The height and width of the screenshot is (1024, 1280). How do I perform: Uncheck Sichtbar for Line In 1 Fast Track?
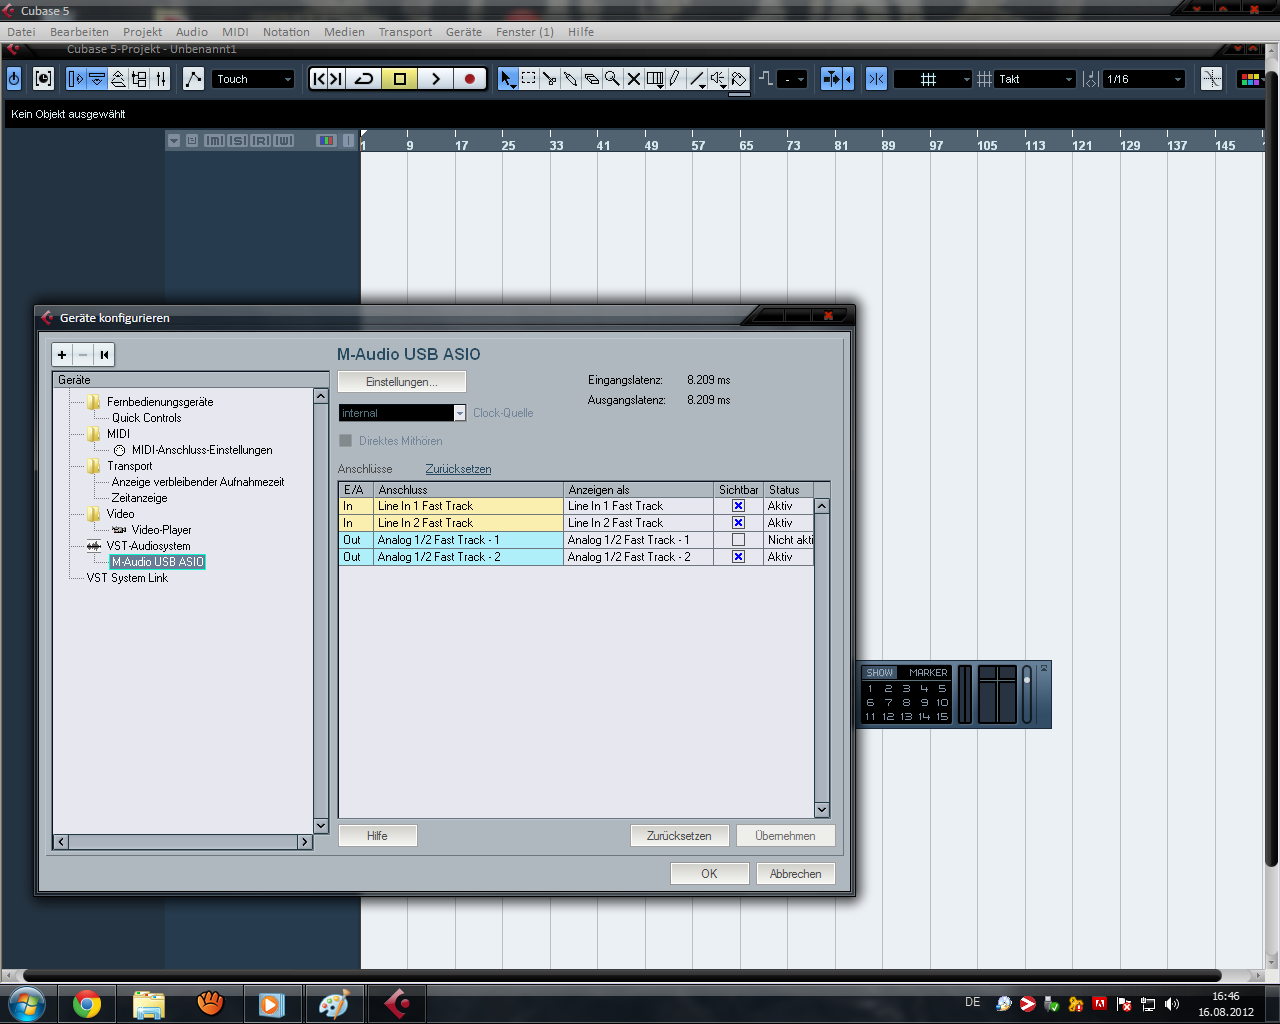pyautogui.click(x=738, y=506)
